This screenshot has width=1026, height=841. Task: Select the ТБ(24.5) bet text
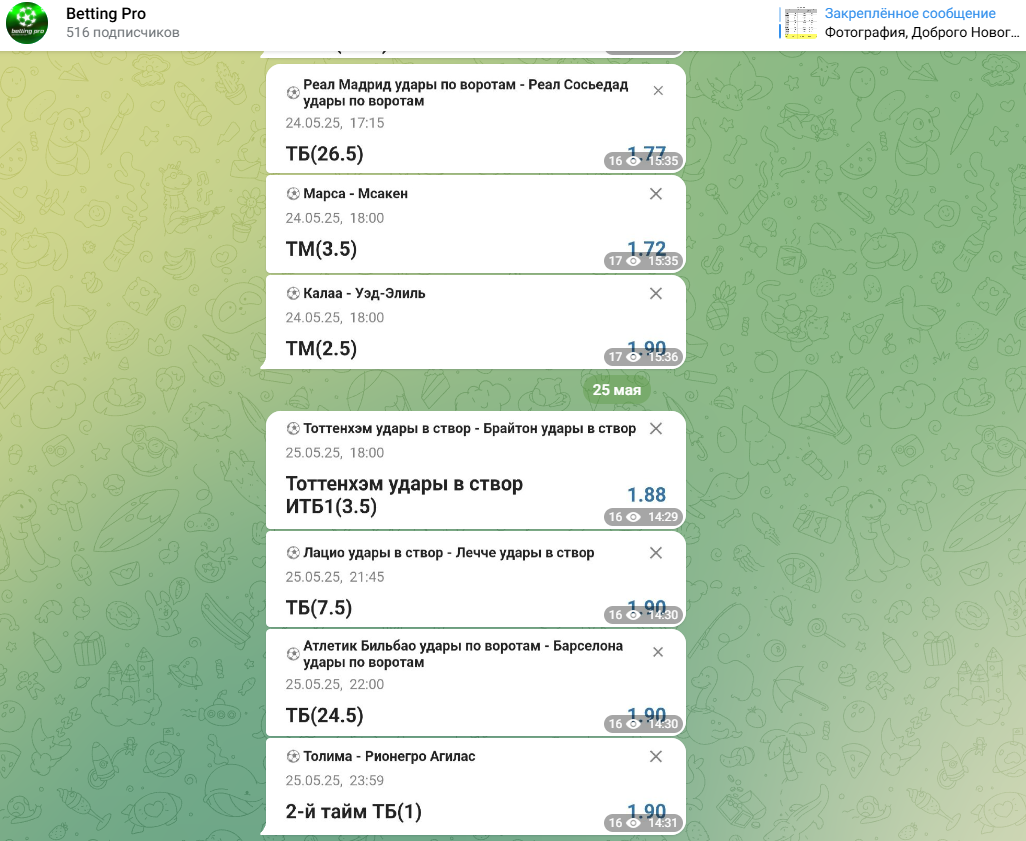325,715
